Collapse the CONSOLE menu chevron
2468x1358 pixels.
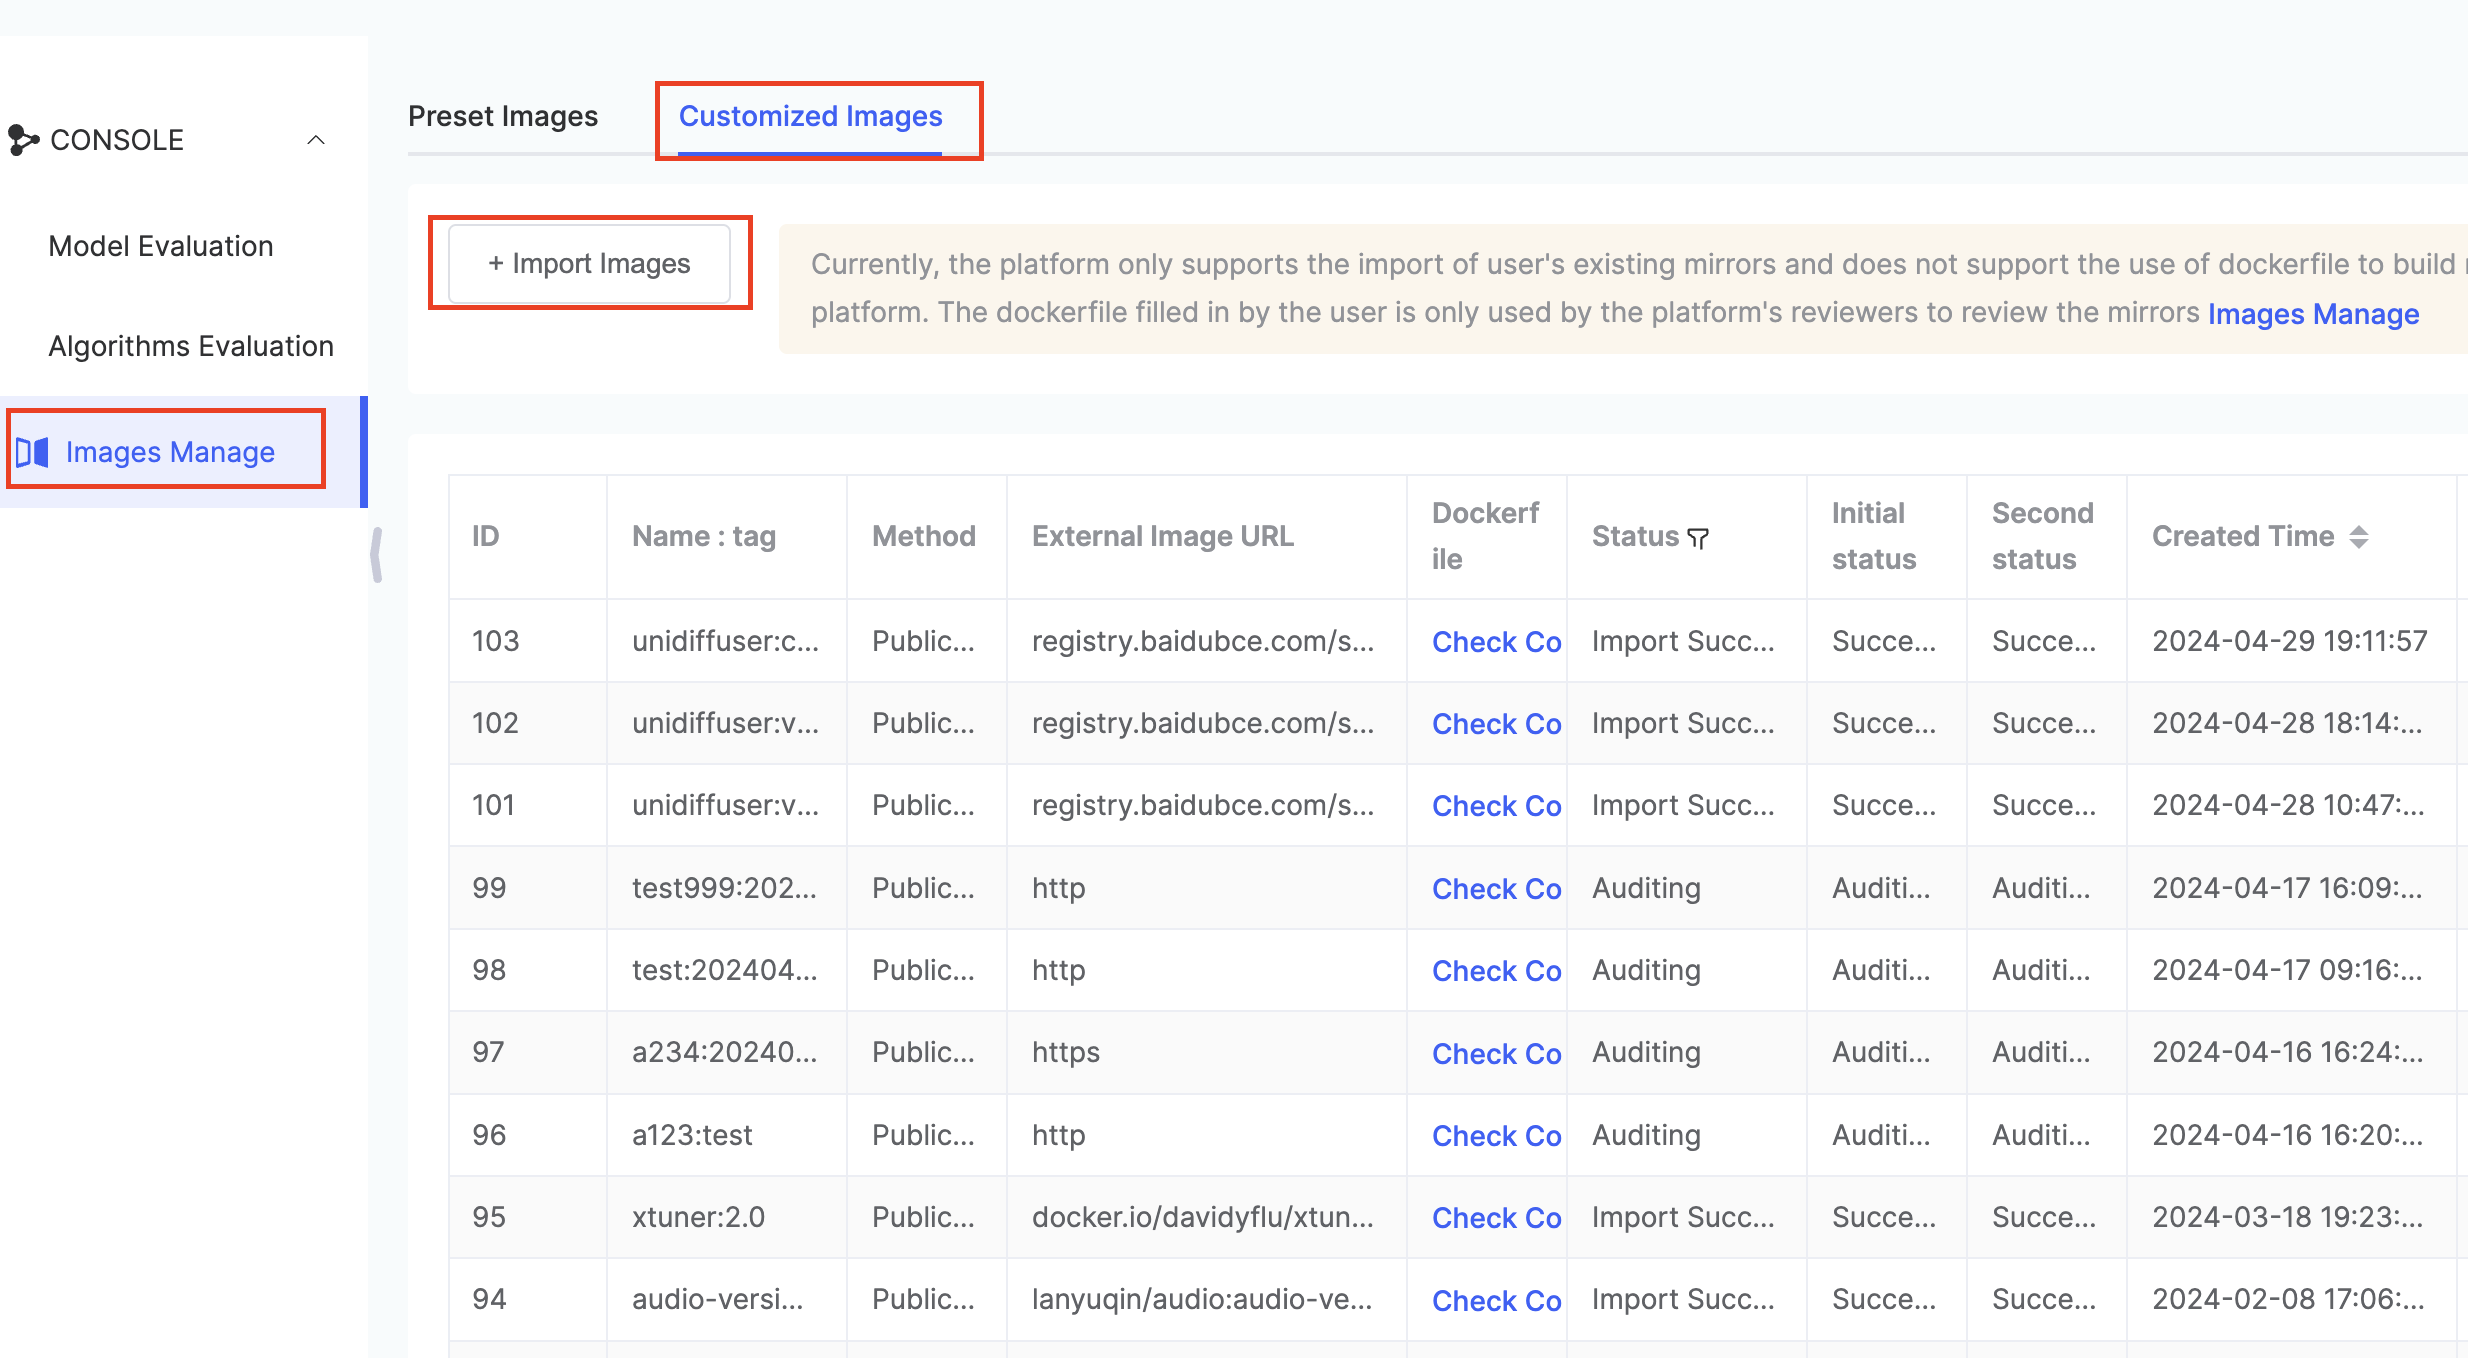click(x=316, y=140)
